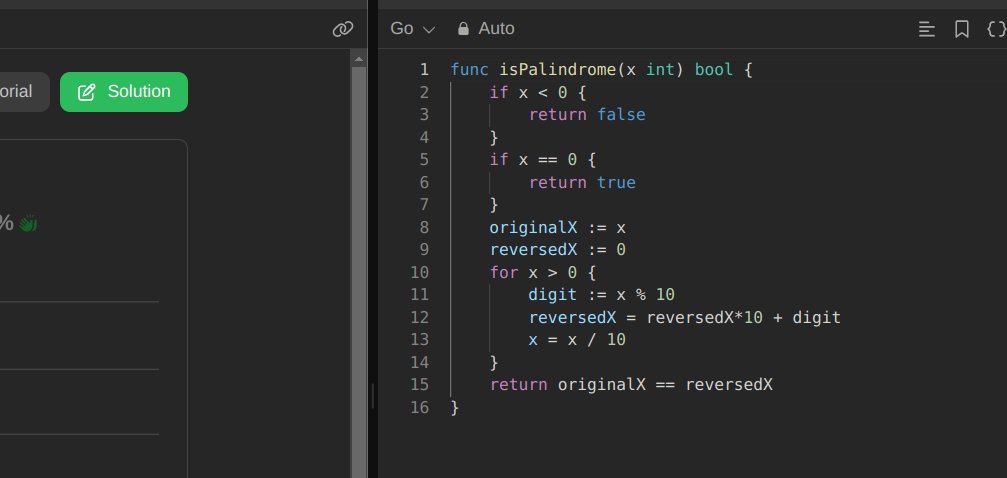1007x478 pixels.
Task: Open the Go language dropdown
Action: click(x=412, y=29)
